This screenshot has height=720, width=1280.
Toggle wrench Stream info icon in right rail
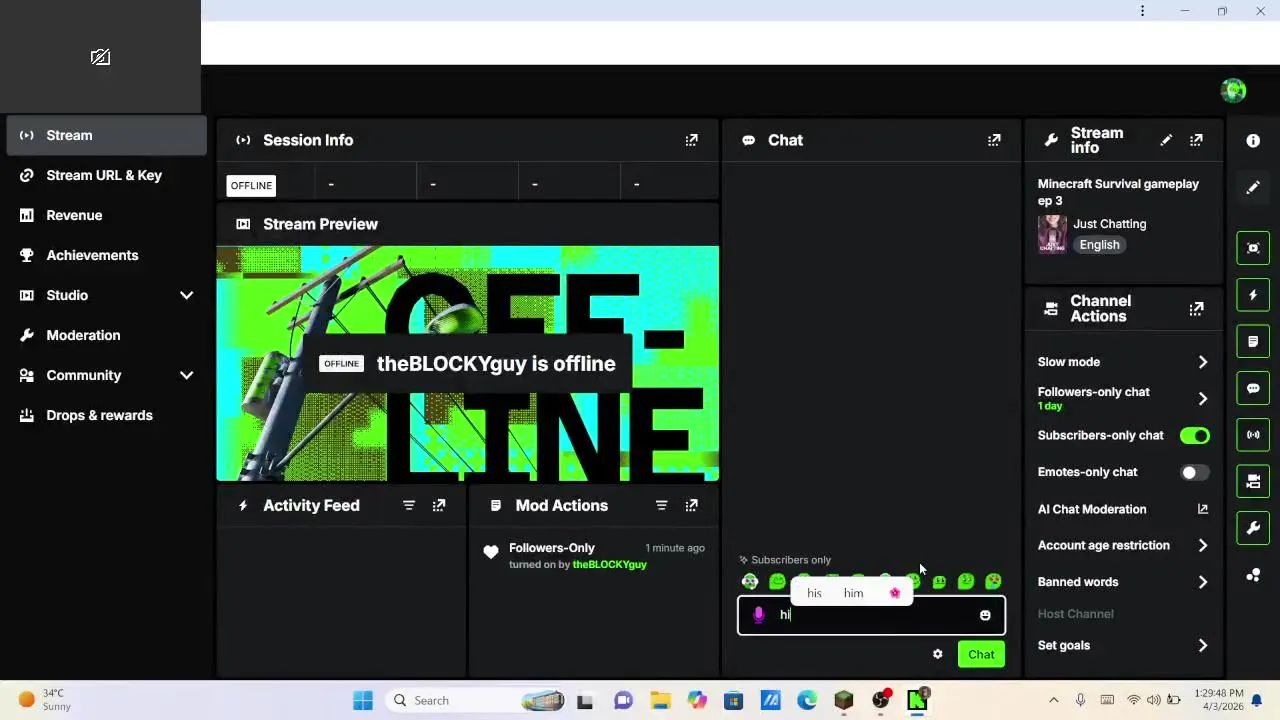pos(1253,527)
